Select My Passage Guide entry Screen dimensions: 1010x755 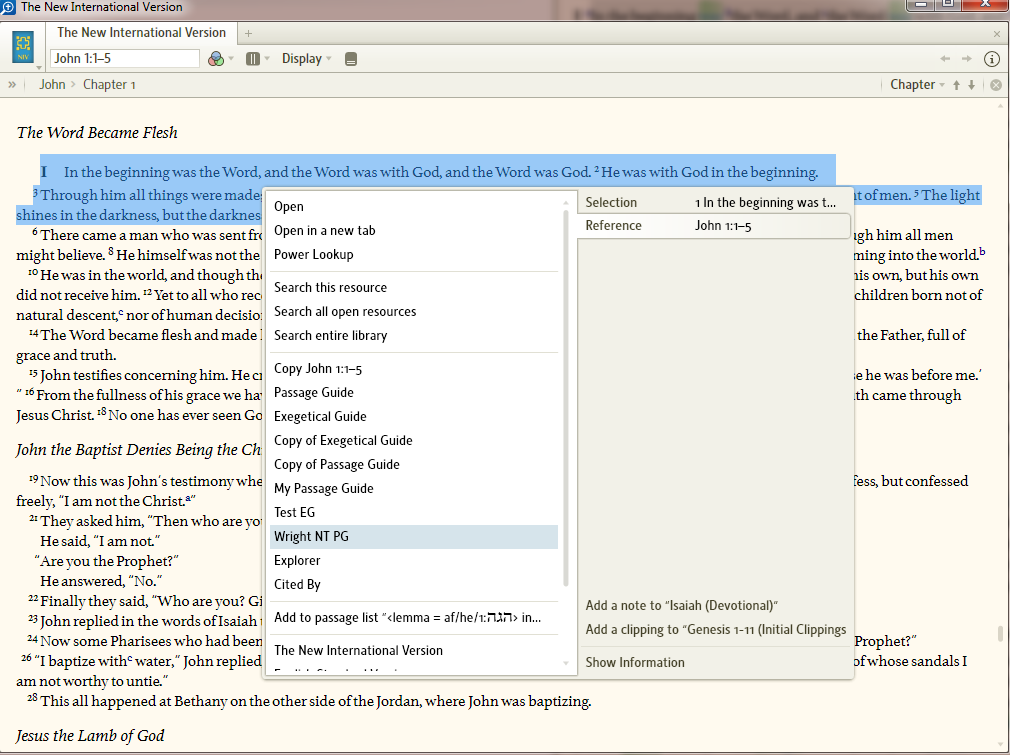coord(414,488)
